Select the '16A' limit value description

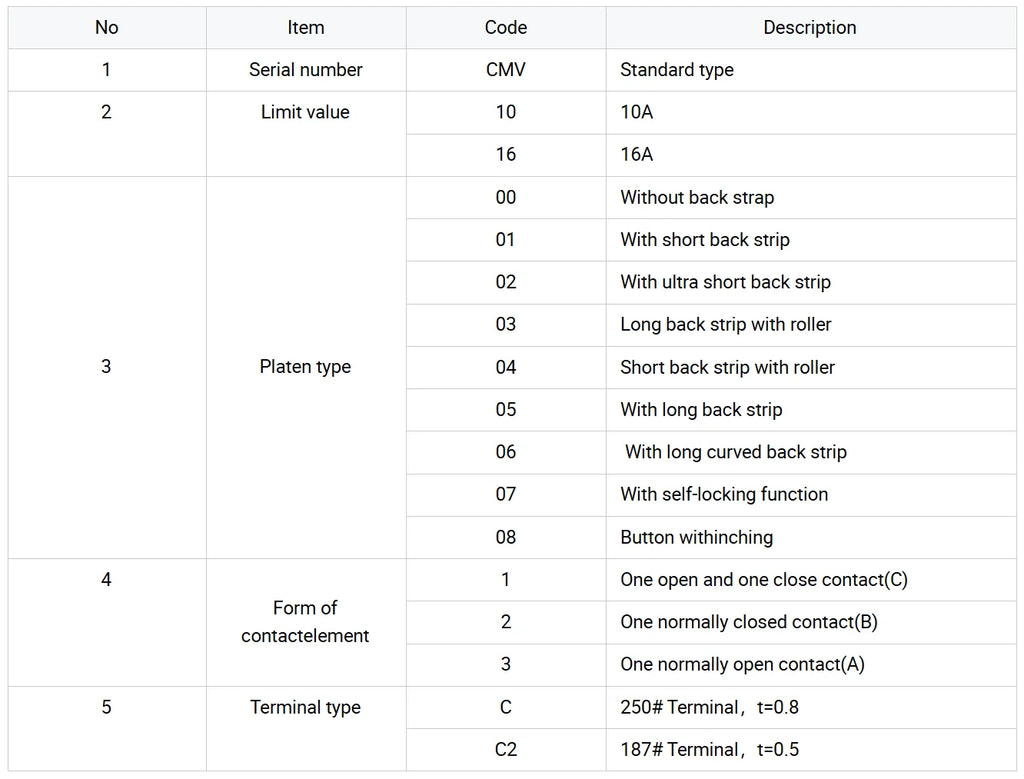637,154
